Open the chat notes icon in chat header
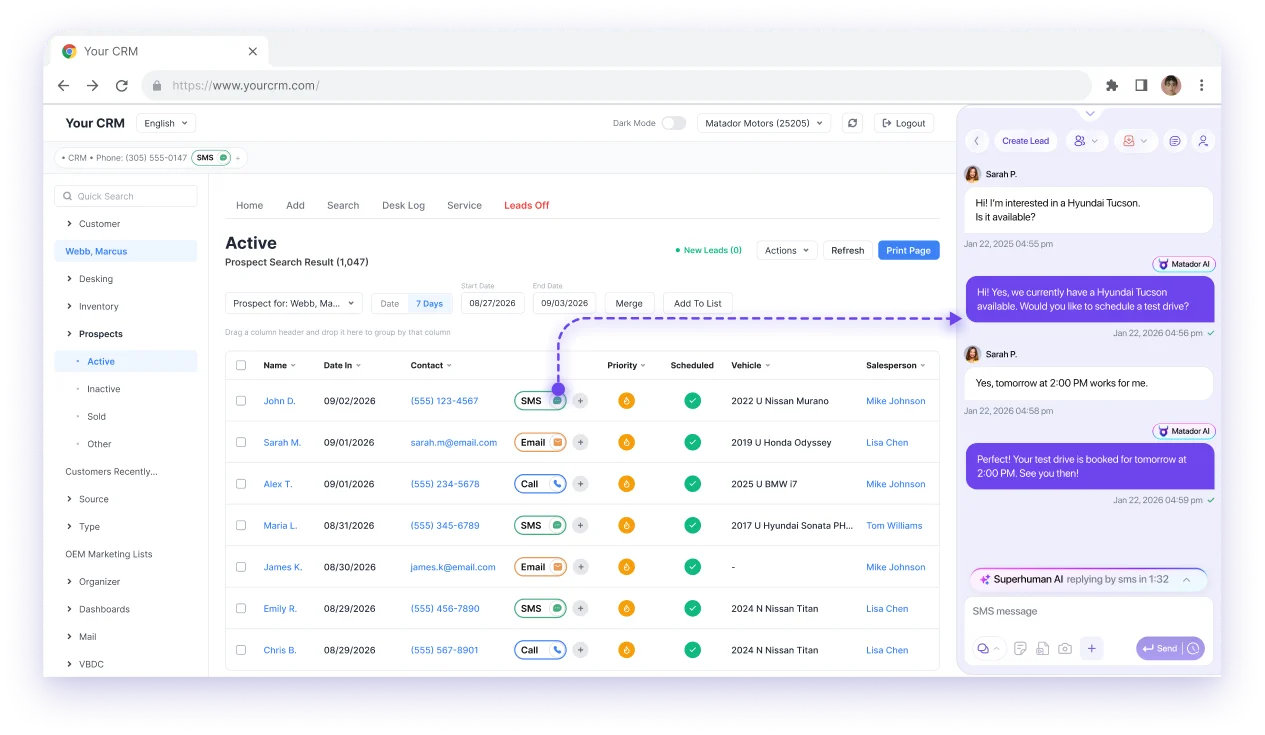 pos(1175,141)
